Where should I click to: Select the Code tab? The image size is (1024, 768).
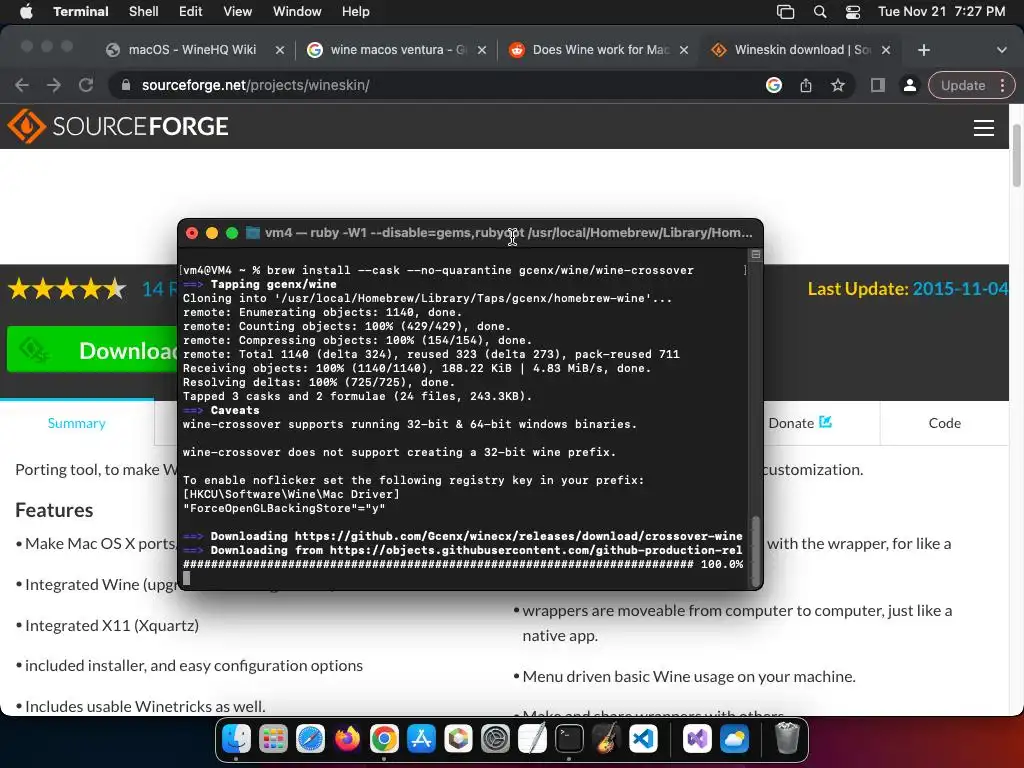click(944, 423)
